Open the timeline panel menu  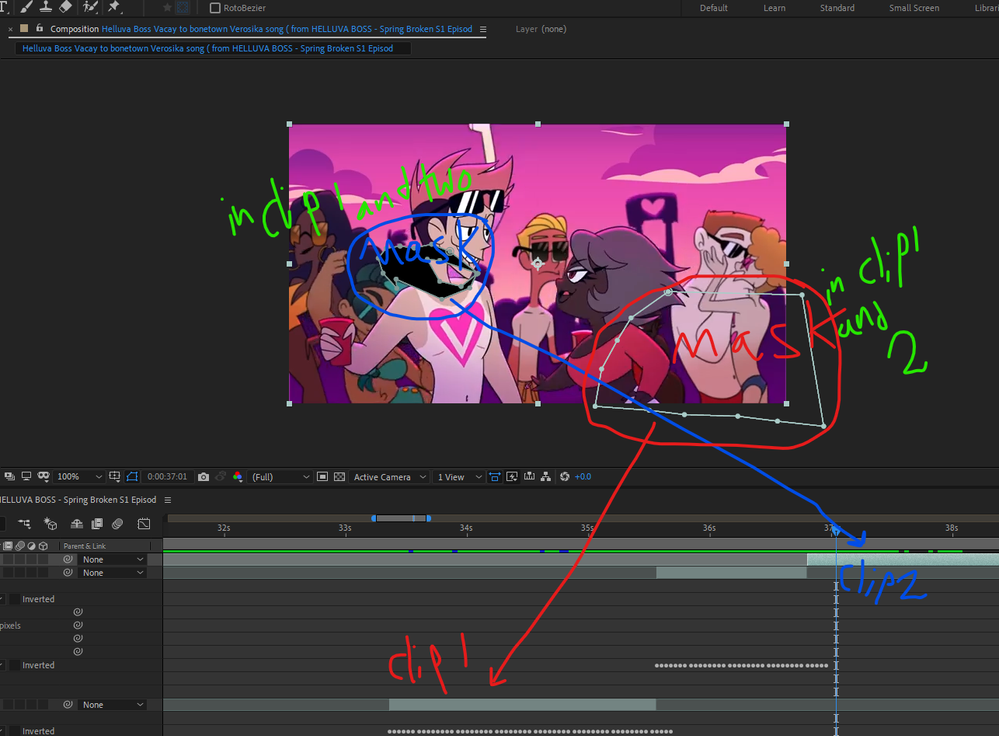[x=168, y=500]
